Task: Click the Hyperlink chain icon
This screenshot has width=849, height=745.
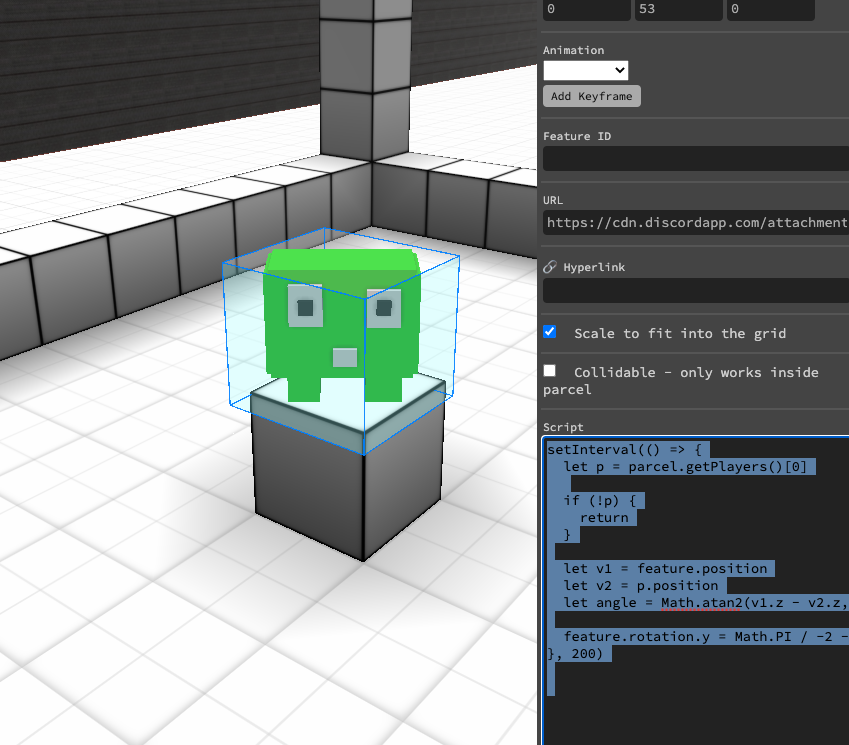Action: (549, 268)
